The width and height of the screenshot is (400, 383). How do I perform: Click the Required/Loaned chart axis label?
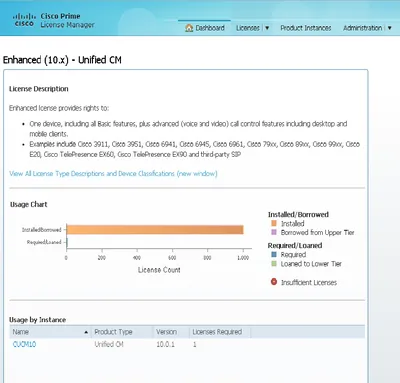44,242
